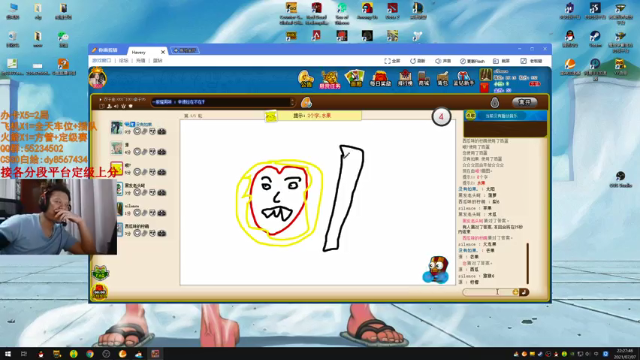Open the Windows Start menu
The image size is (640, 360).
tap(8, 354)
